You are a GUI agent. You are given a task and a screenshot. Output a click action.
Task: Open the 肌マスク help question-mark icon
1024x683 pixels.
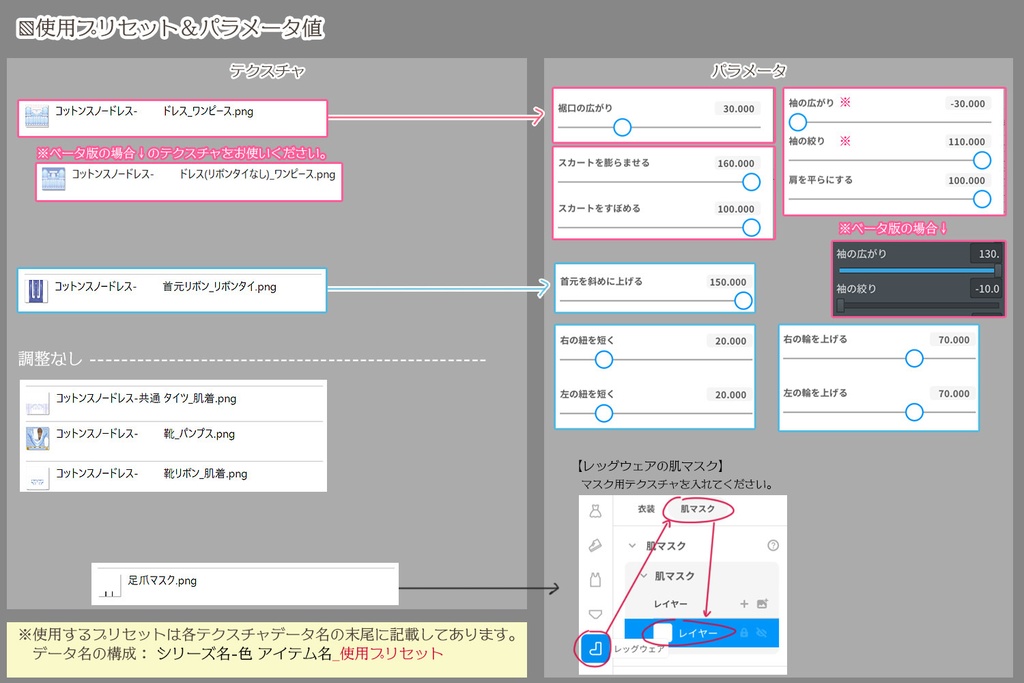point(772,545)
